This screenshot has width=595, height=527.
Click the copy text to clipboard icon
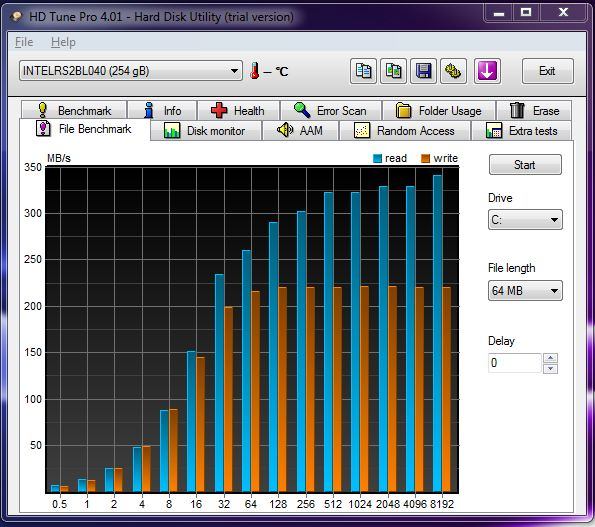363,71
